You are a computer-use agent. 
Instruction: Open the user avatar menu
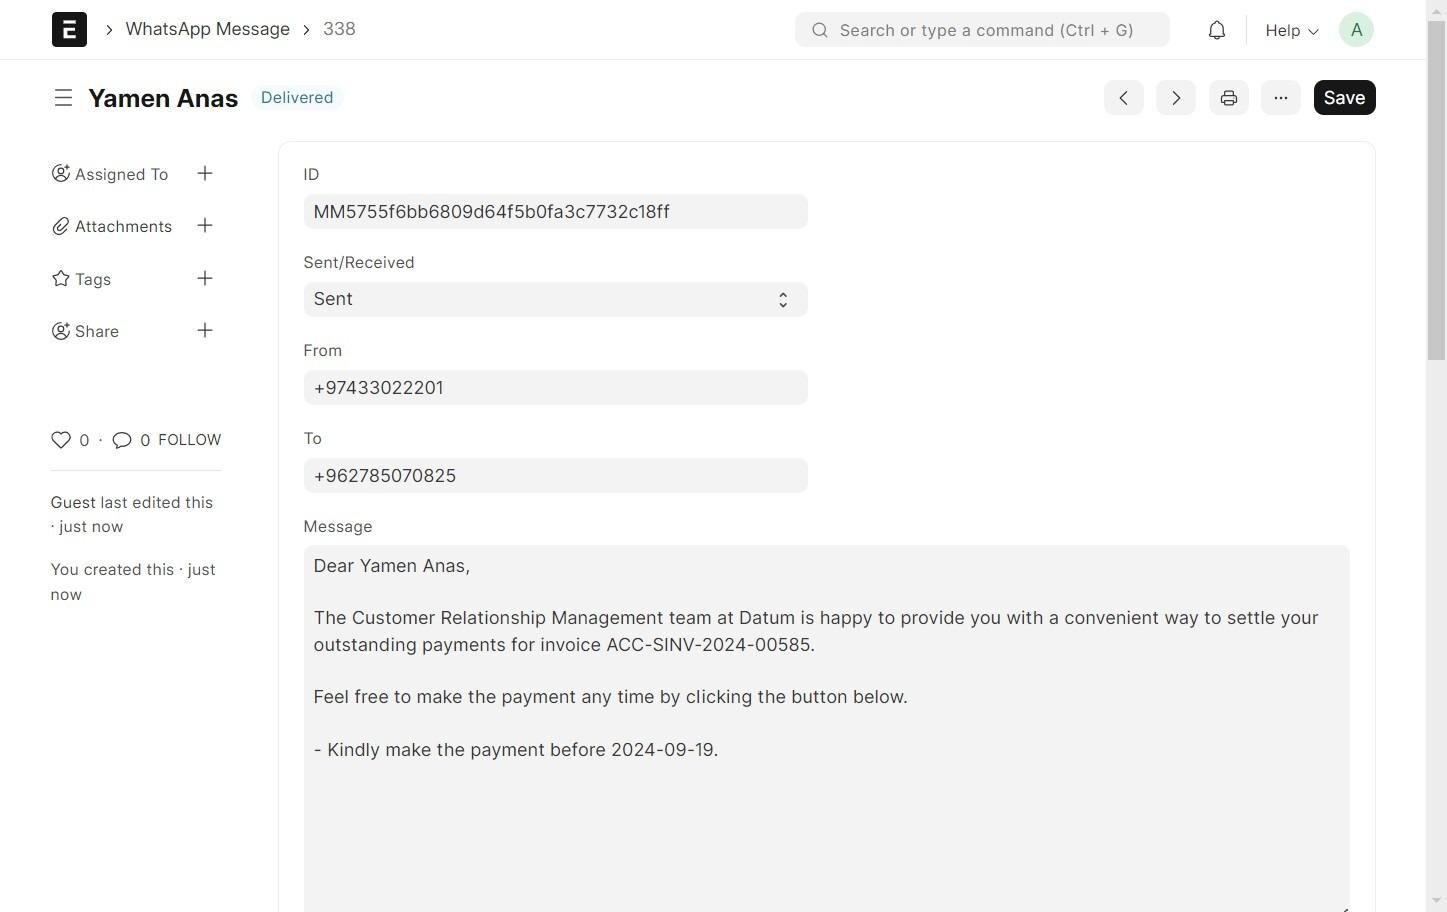pos(1356,30)
